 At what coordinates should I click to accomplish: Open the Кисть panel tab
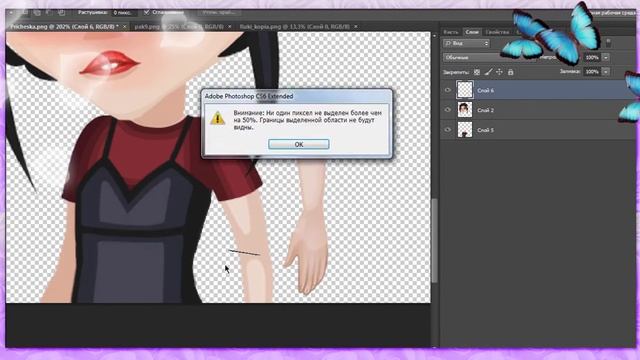[451, 32]
